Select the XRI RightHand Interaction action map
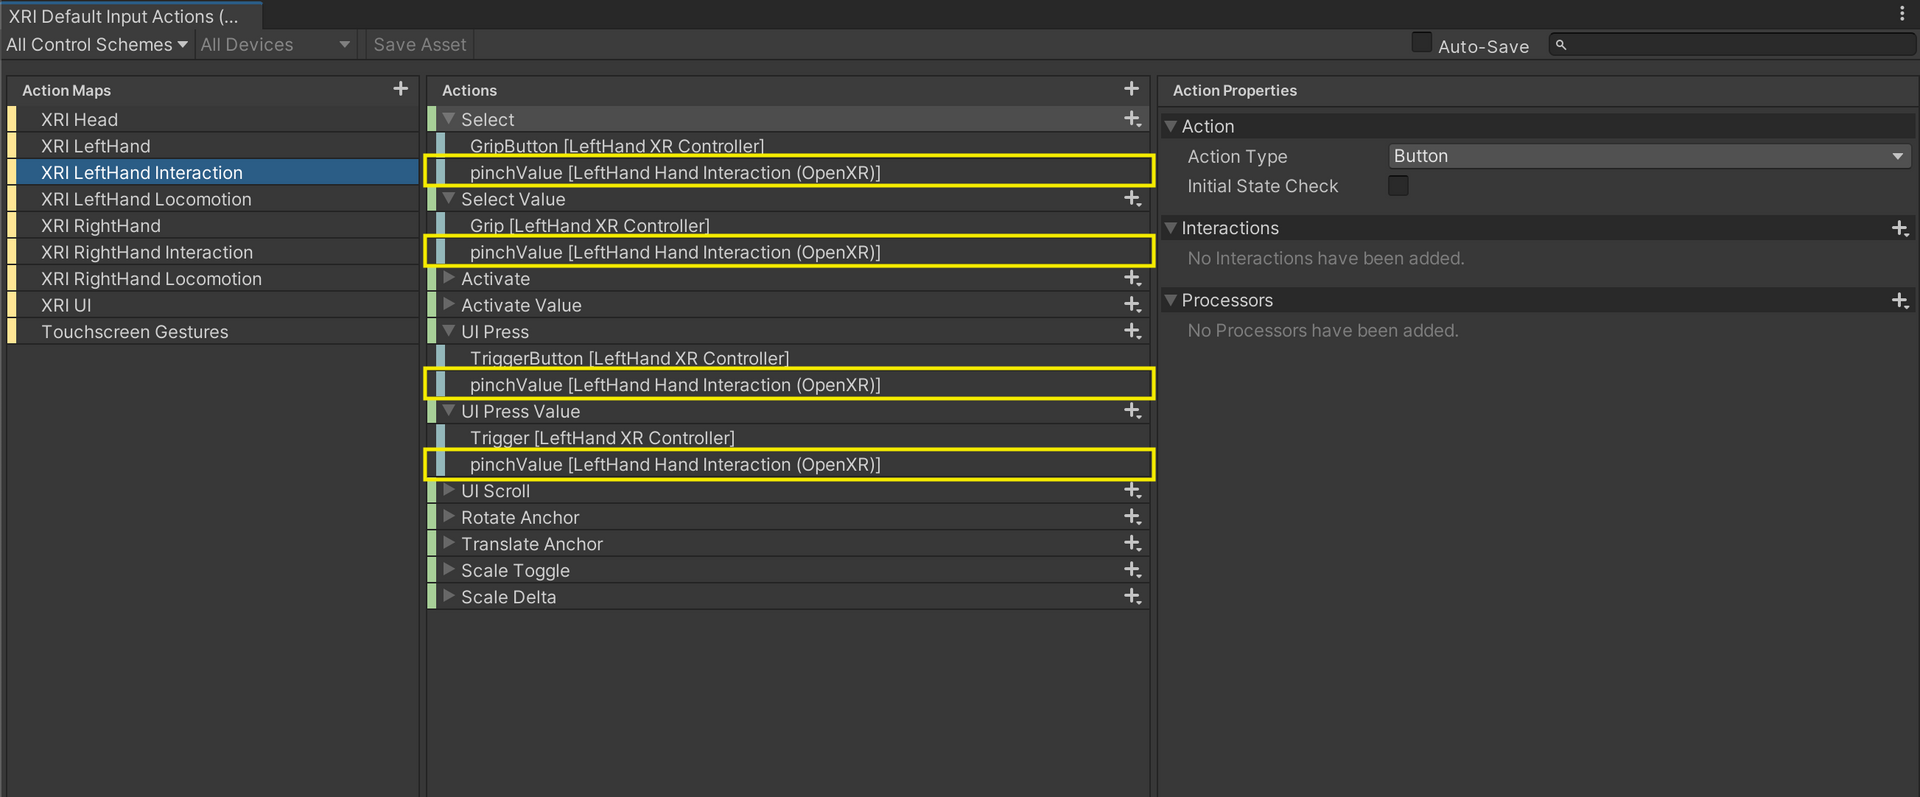 (x=147, y=252)
